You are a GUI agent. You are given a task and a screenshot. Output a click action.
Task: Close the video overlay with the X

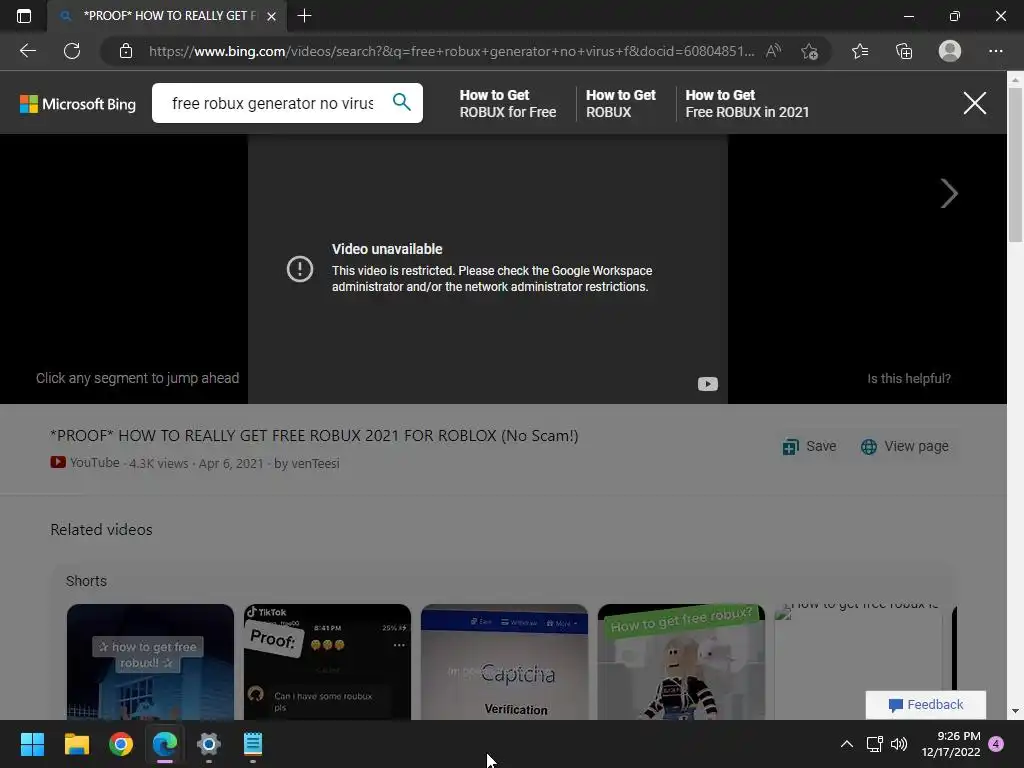(x=974, y=103)
